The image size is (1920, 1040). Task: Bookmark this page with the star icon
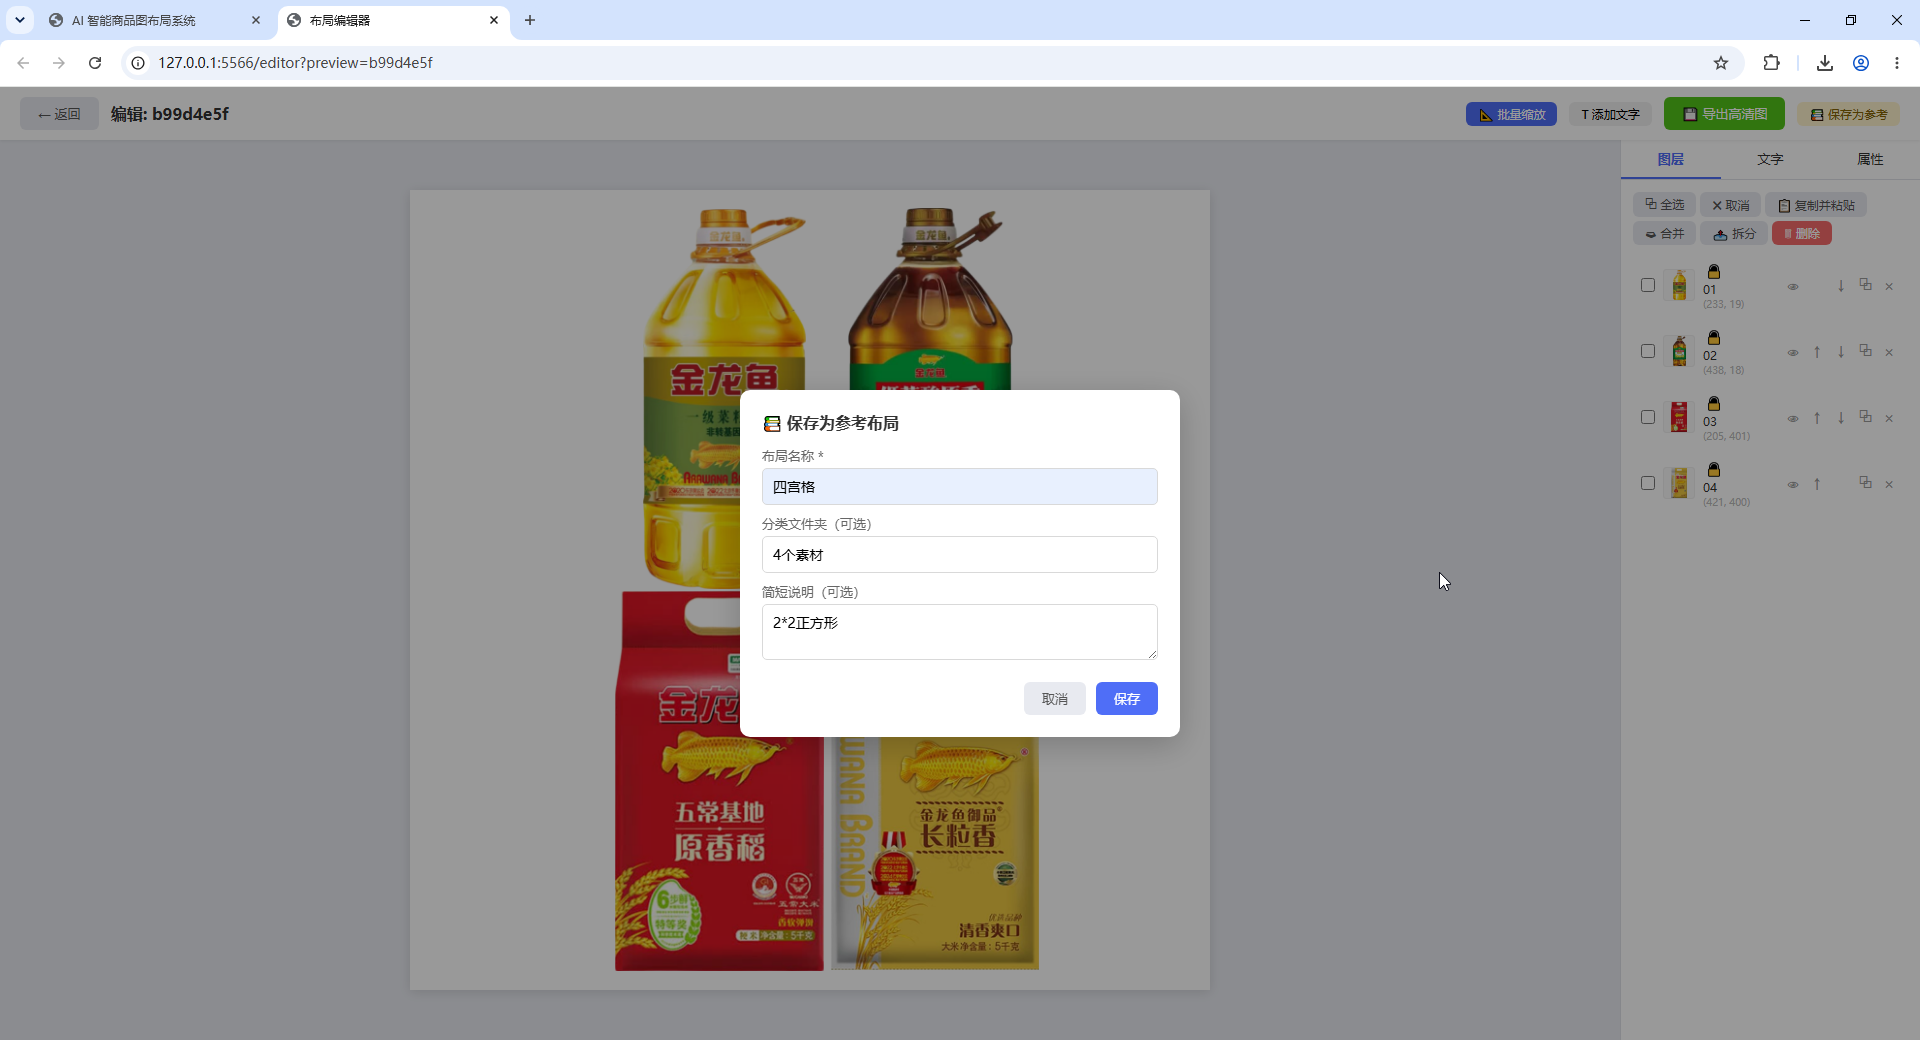point(1721,63)
